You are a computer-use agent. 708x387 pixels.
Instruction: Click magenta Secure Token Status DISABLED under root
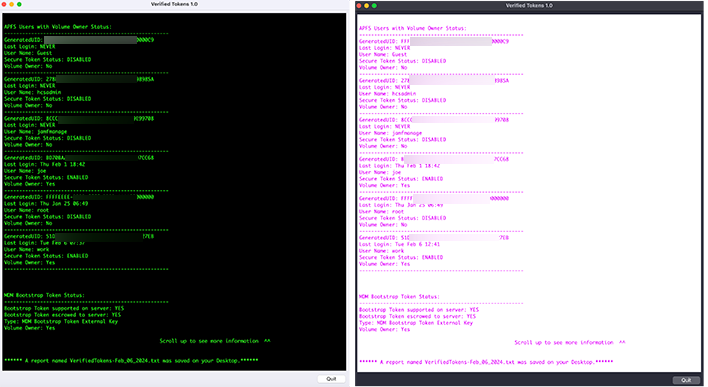click(403, 218)
